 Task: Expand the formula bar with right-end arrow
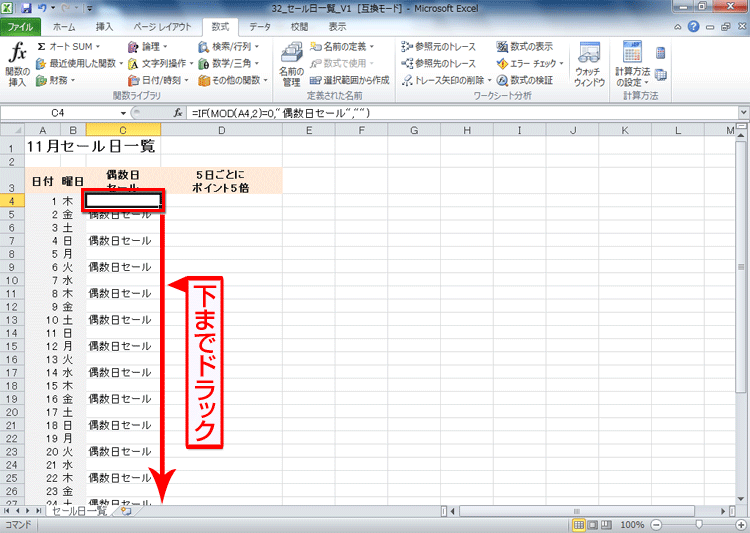744,113
